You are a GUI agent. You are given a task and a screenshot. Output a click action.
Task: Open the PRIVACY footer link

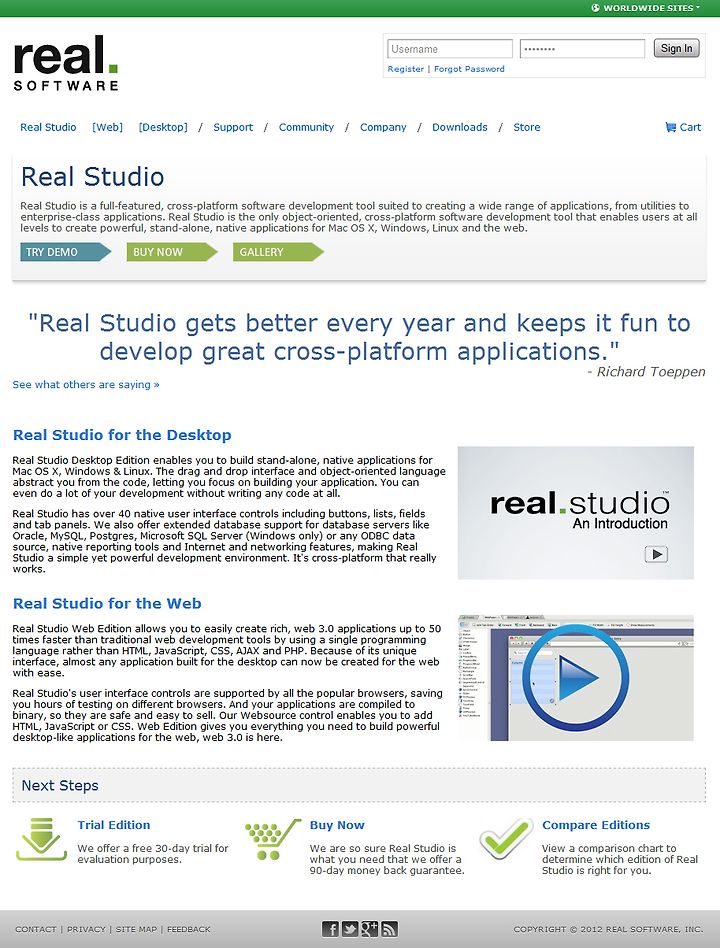(86, 929)
